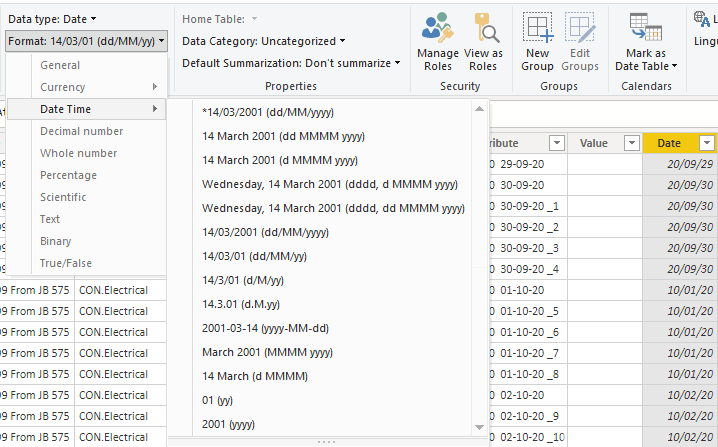Select 2001 (yyyy) format

[320, 424]
